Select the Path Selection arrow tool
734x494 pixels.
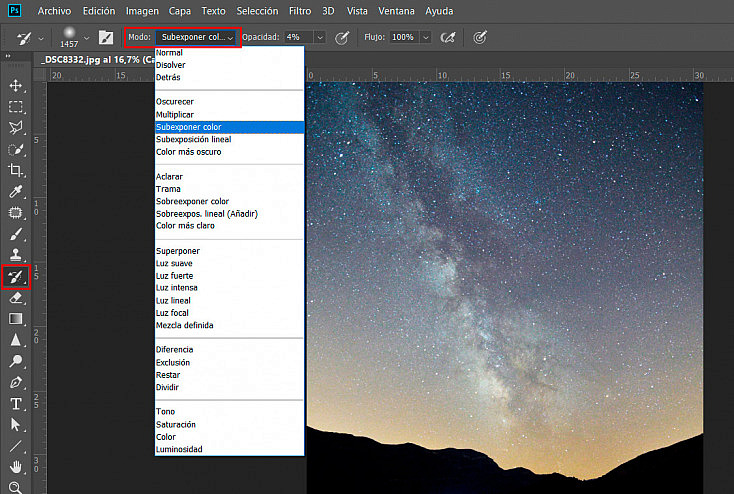(15, 425)
